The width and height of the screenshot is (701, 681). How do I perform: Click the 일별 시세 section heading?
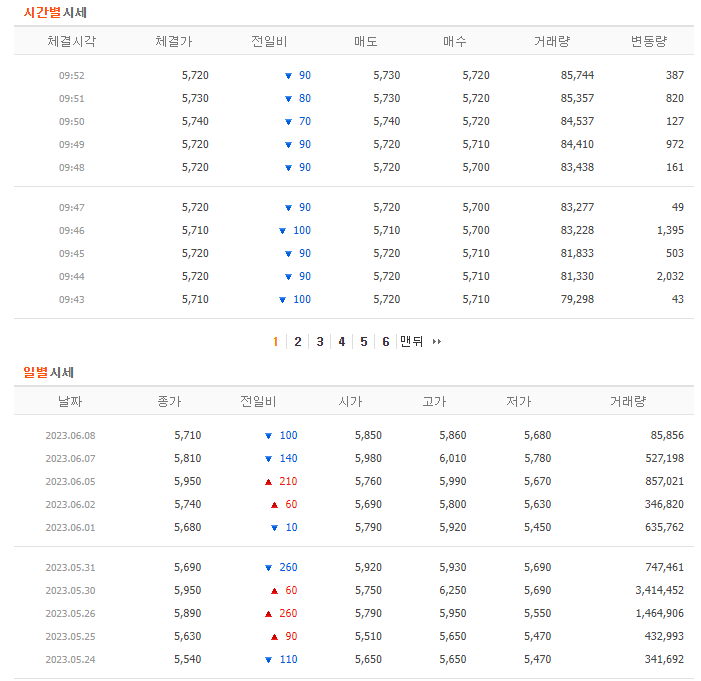(48, 372)
